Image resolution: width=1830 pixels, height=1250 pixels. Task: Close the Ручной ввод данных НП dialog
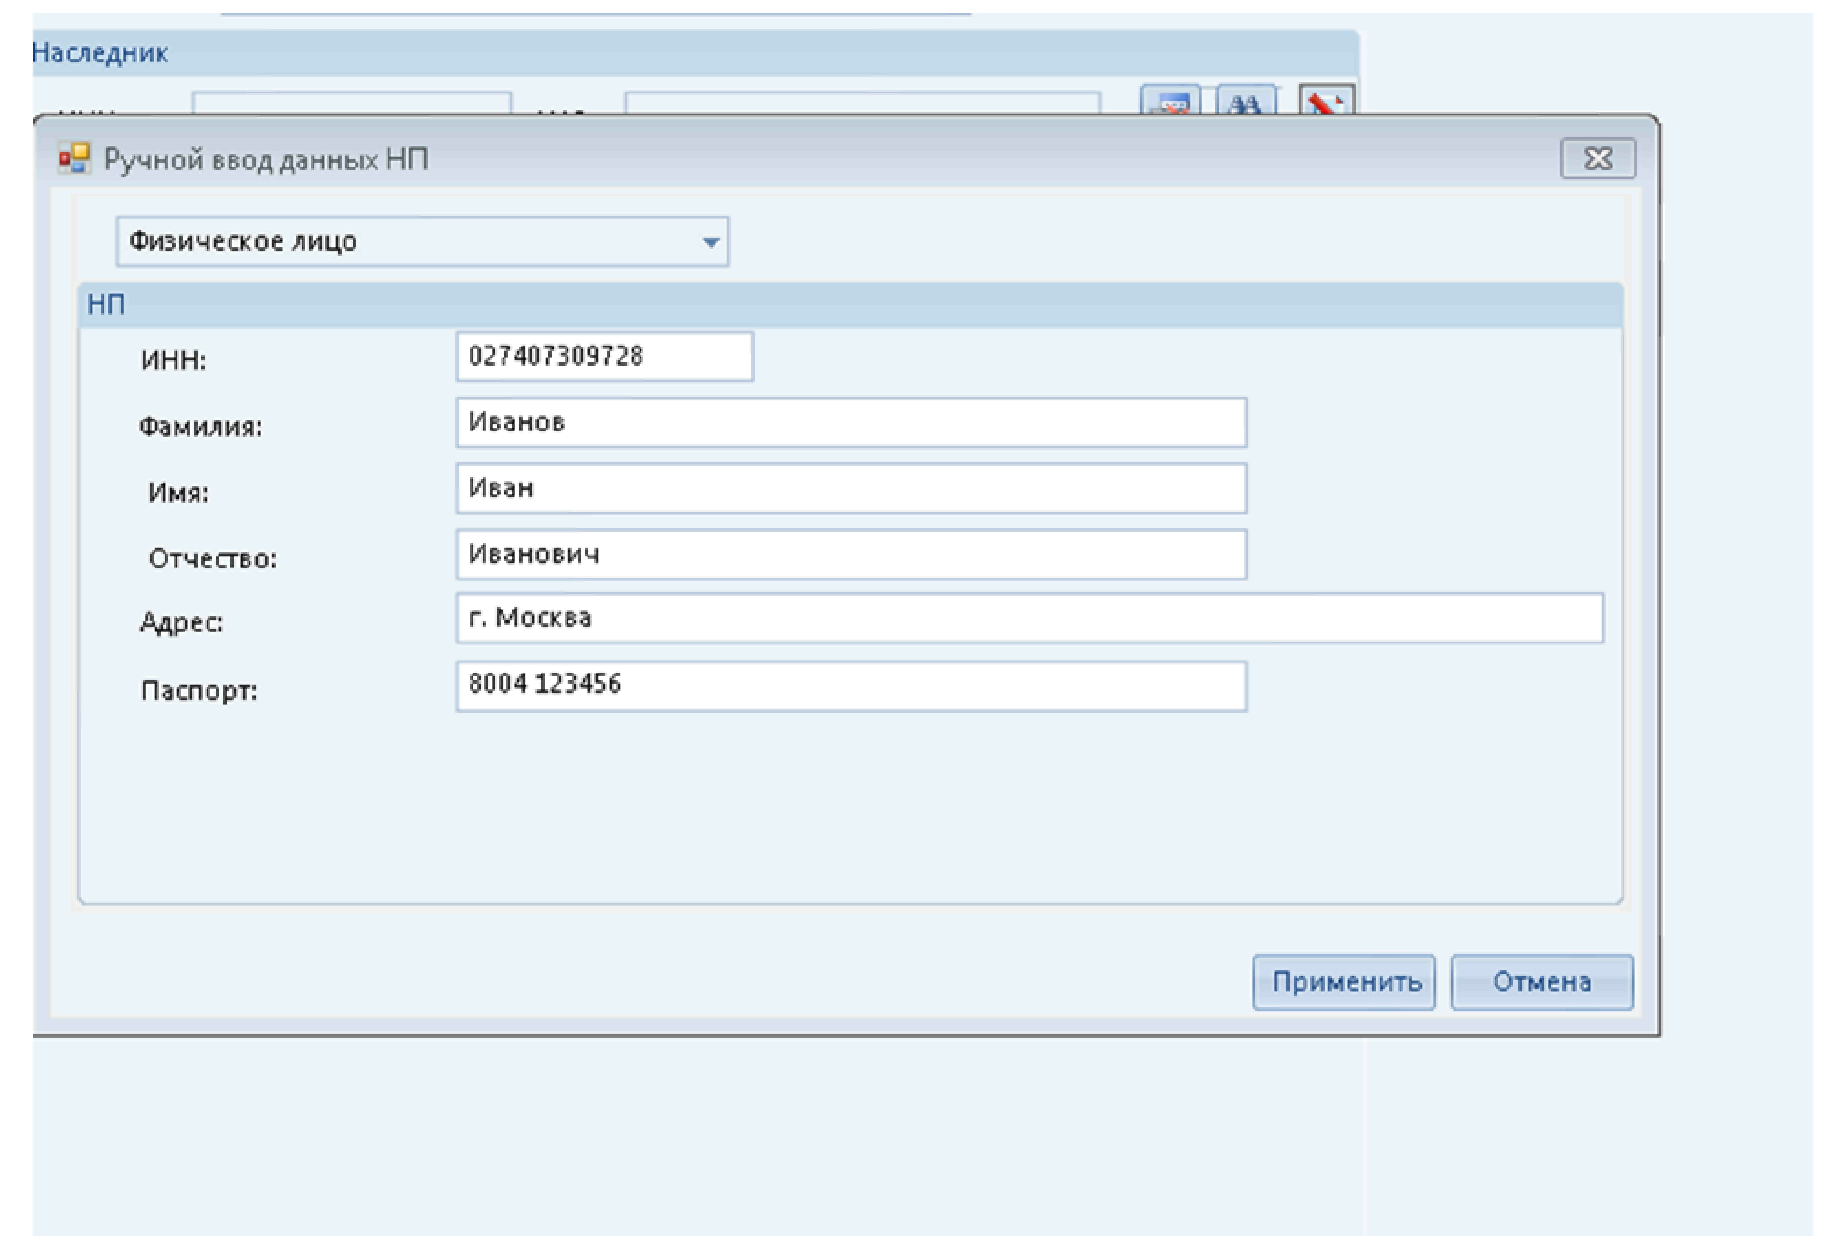1597,159
